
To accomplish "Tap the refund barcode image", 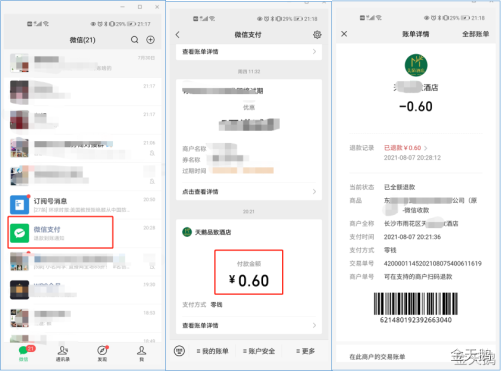I will [416, 304].
